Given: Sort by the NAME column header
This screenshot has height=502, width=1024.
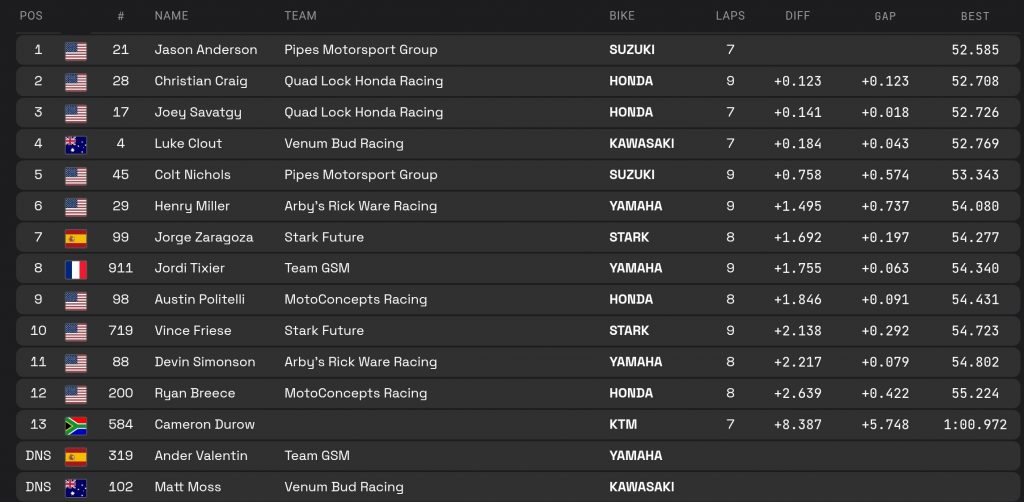Looking at the screenshot, I should point(171,16).
